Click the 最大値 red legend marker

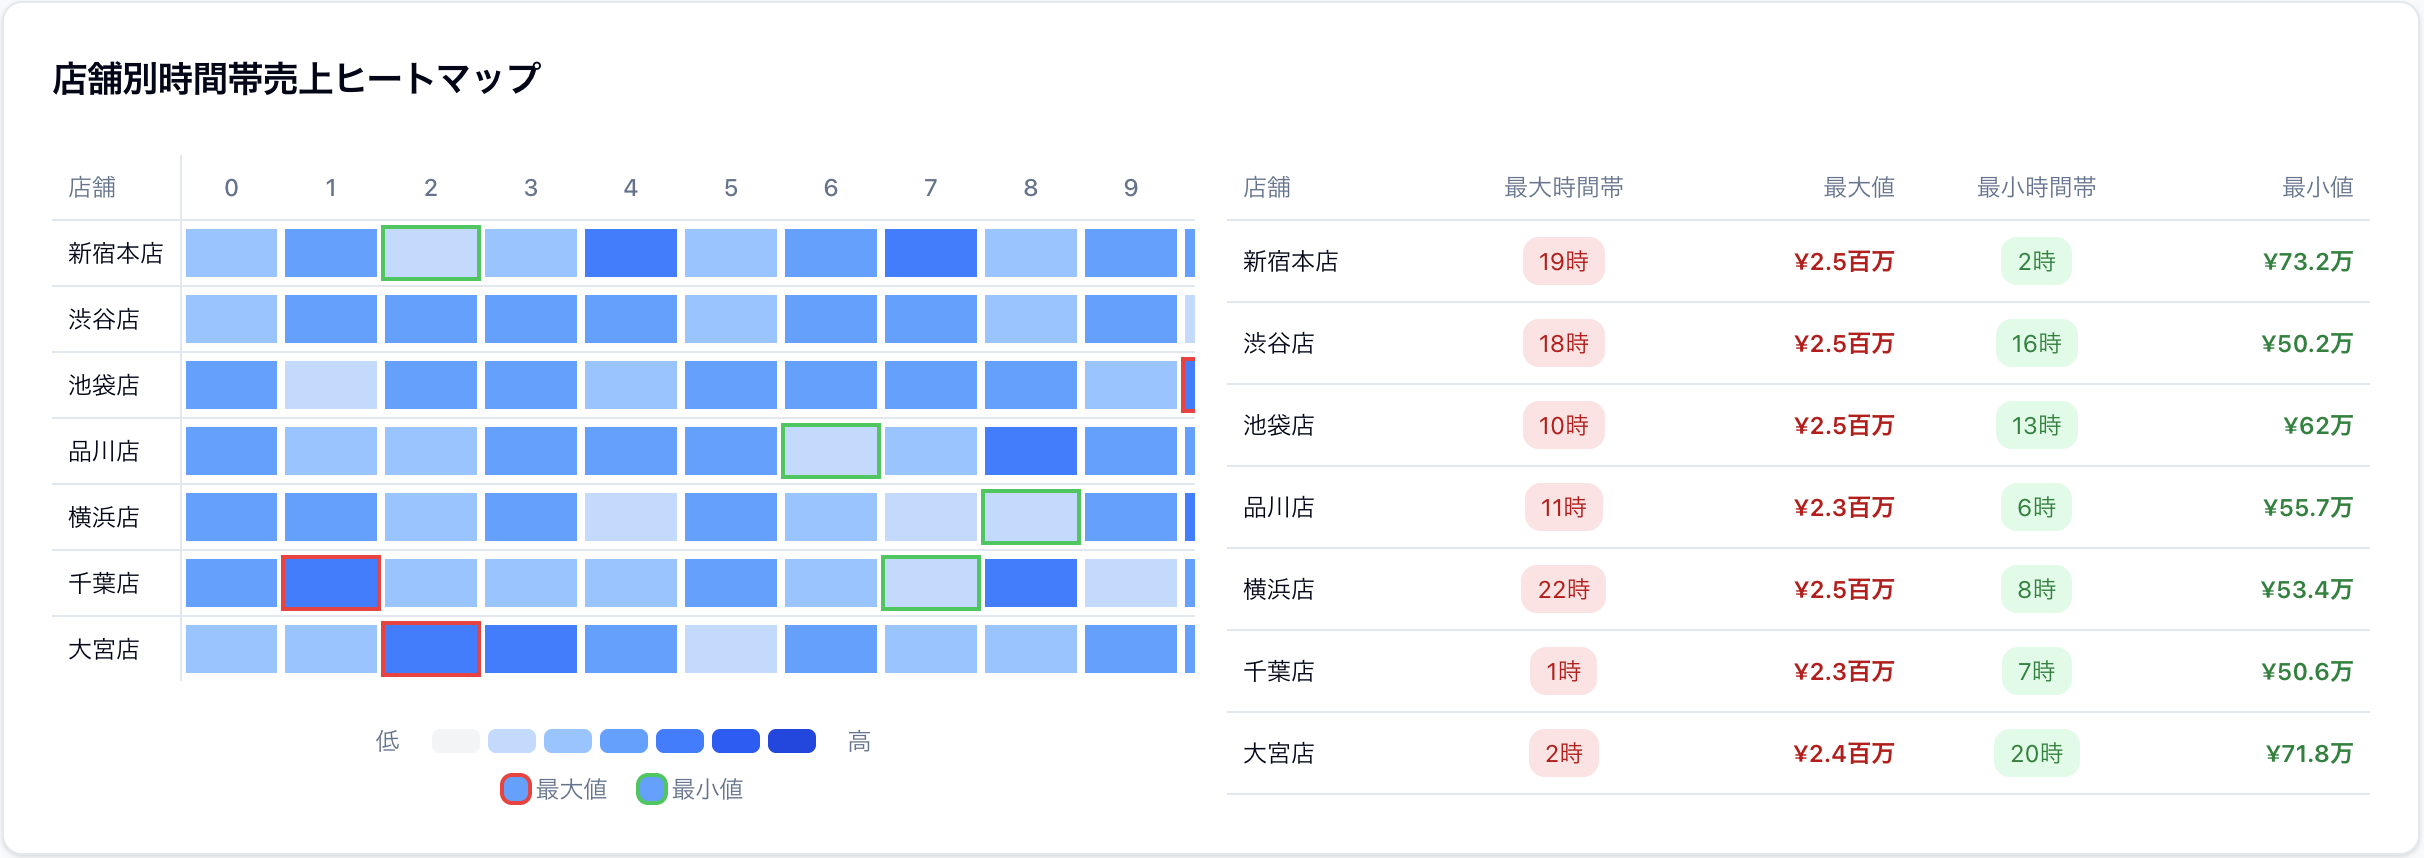pyautogui.click(x=515, y=789)
